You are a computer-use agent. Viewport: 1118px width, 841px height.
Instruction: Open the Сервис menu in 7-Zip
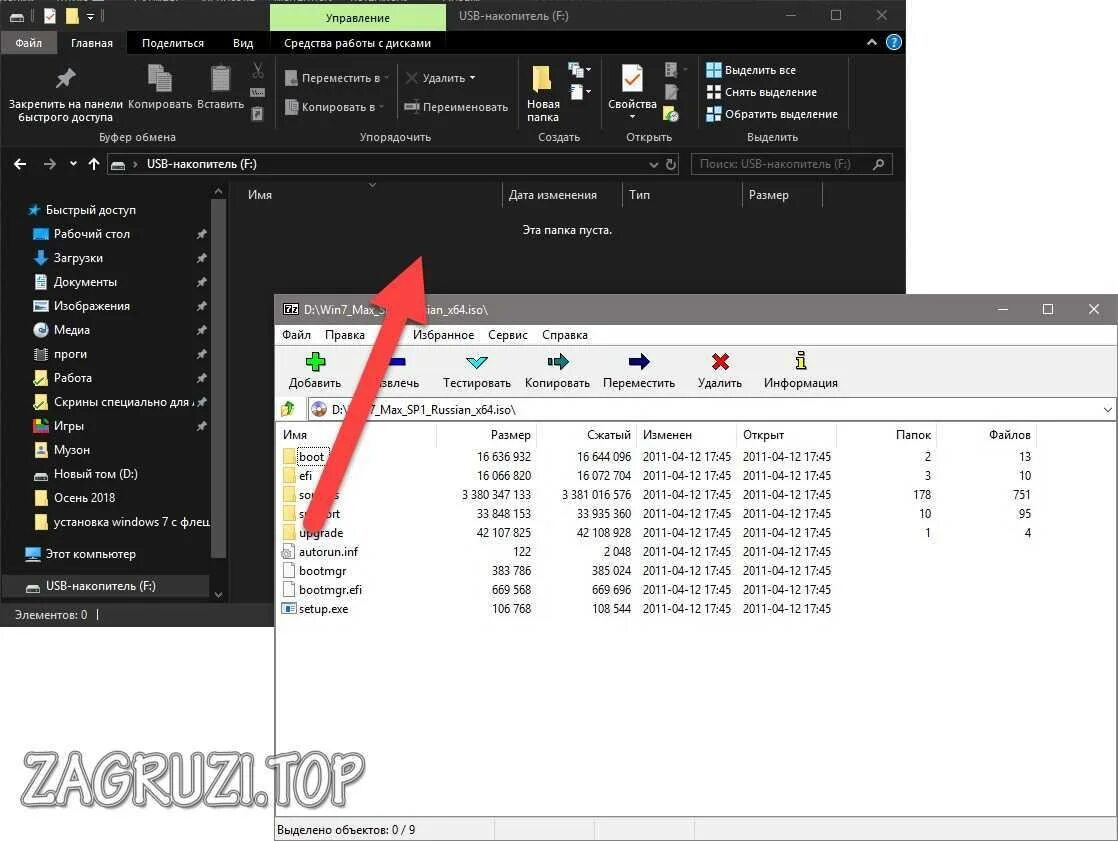tap(508, 335)
